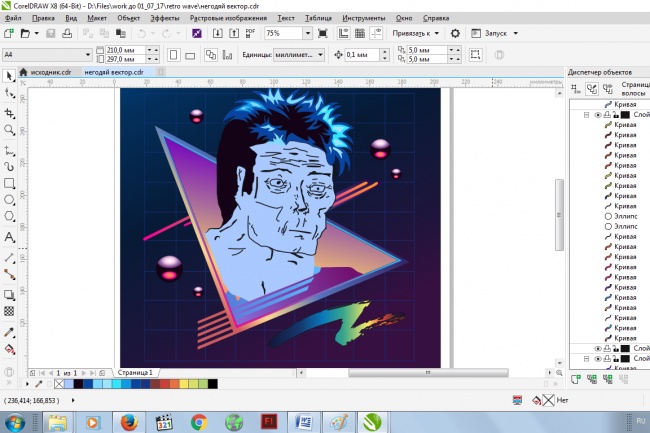Select the Text tool
This screenshot has height=433, width=650.
click(x=9, y=237)
